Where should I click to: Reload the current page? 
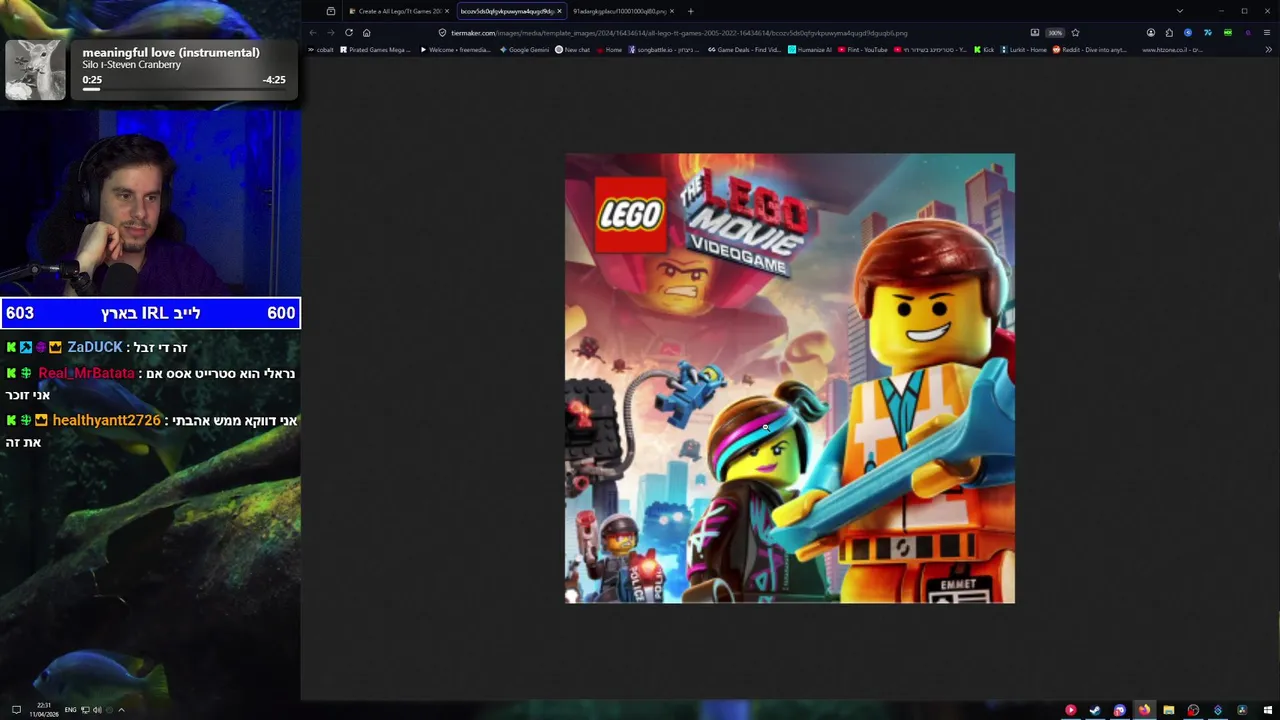tap(348, 32)
